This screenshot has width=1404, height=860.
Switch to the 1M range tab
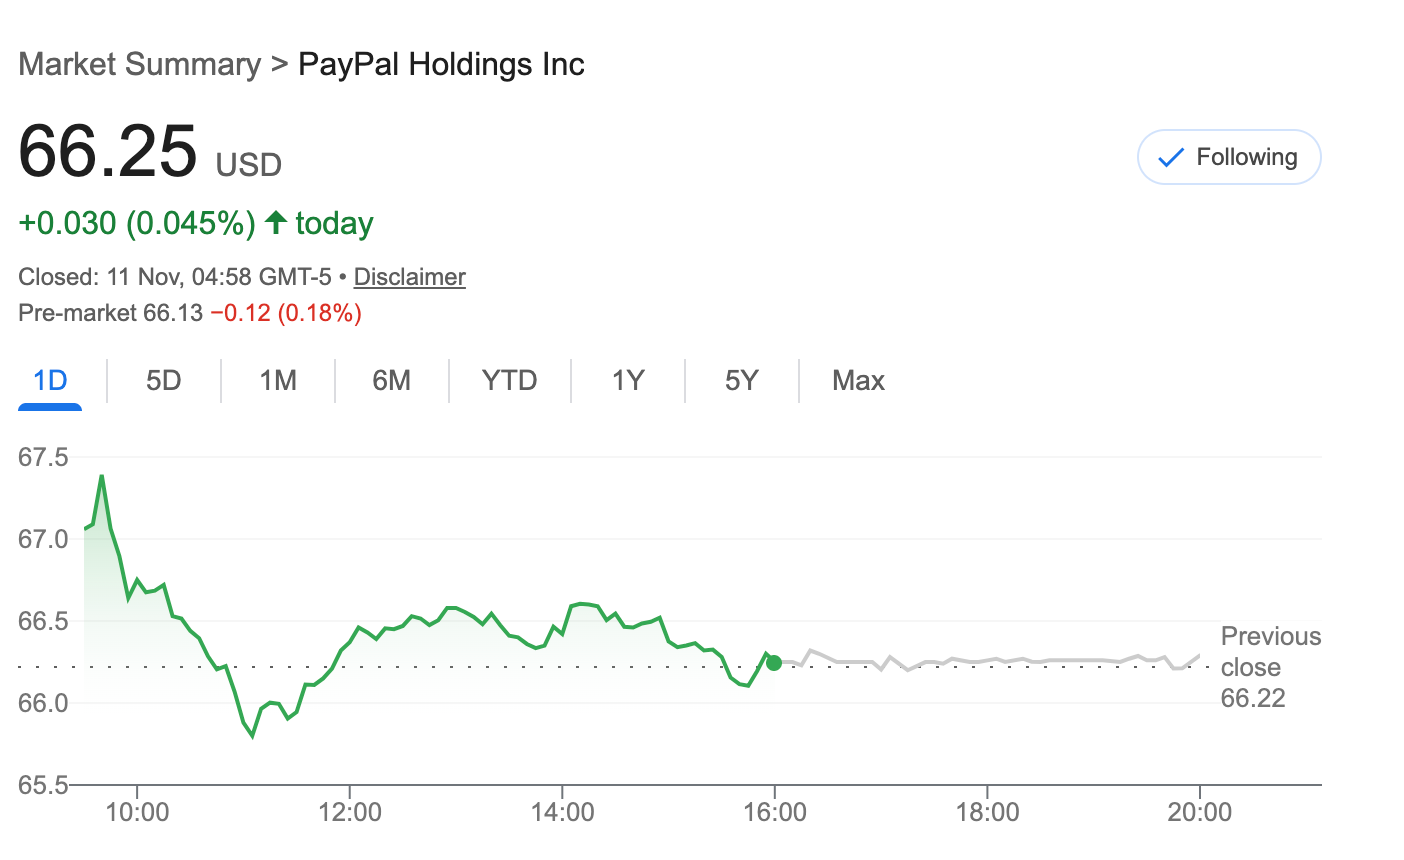278,380
